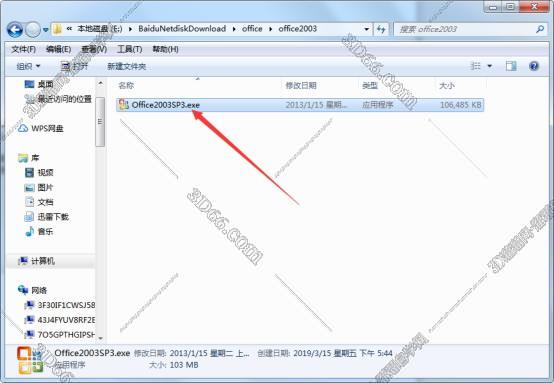
Task: Open the 查看(V) menu
Action: [94, 49]
